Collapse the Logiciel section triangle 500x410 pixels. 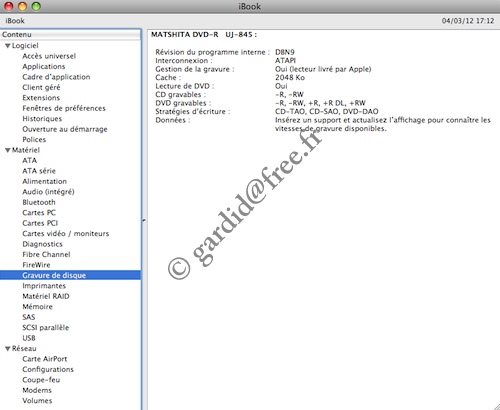point(7,46)
